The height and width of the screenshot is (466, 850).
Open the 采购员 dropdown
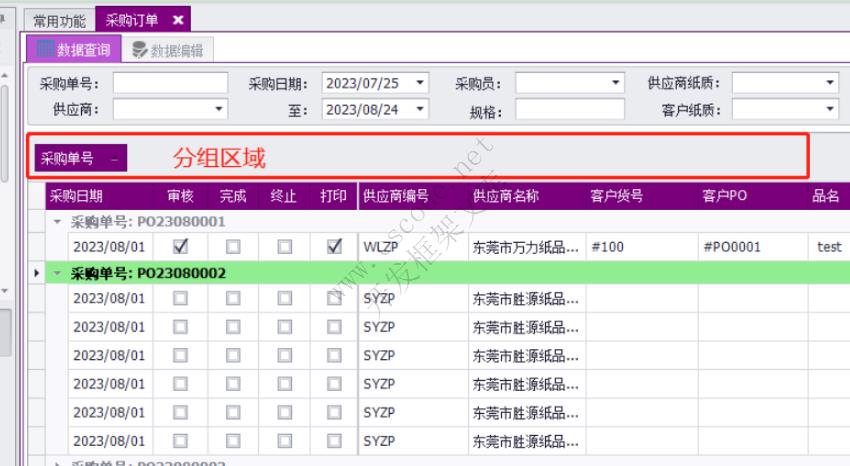click(615, 83)
